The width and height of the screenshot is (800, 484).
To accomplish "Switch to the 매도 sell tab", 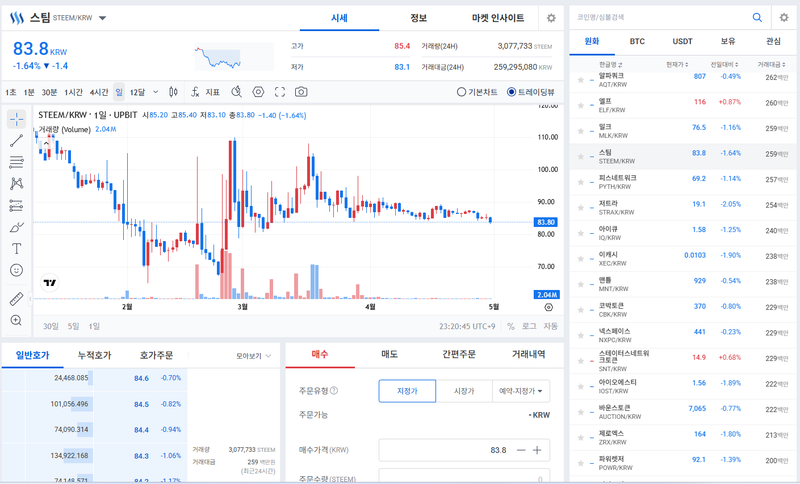I will click(389, 354).
